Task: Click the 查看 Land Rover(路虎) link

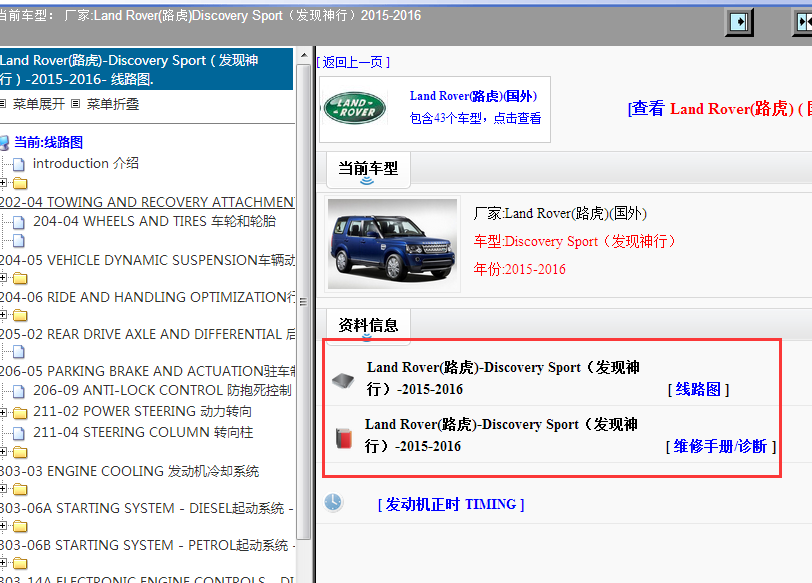Action: tap(719, 109)
